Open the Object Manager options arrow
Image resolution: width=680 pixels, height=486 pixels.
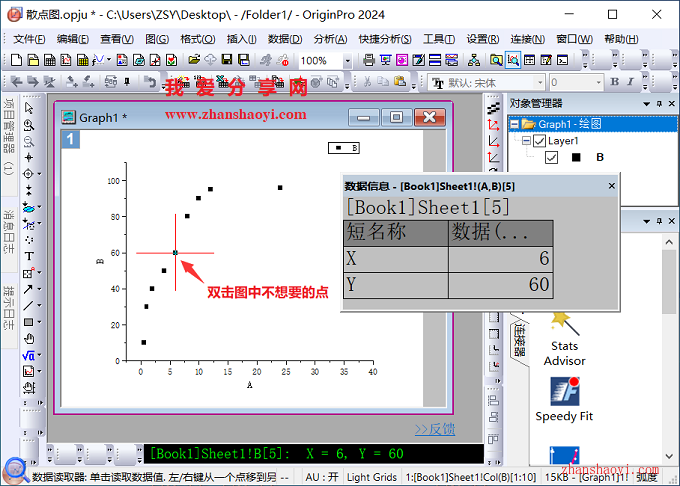647,104
